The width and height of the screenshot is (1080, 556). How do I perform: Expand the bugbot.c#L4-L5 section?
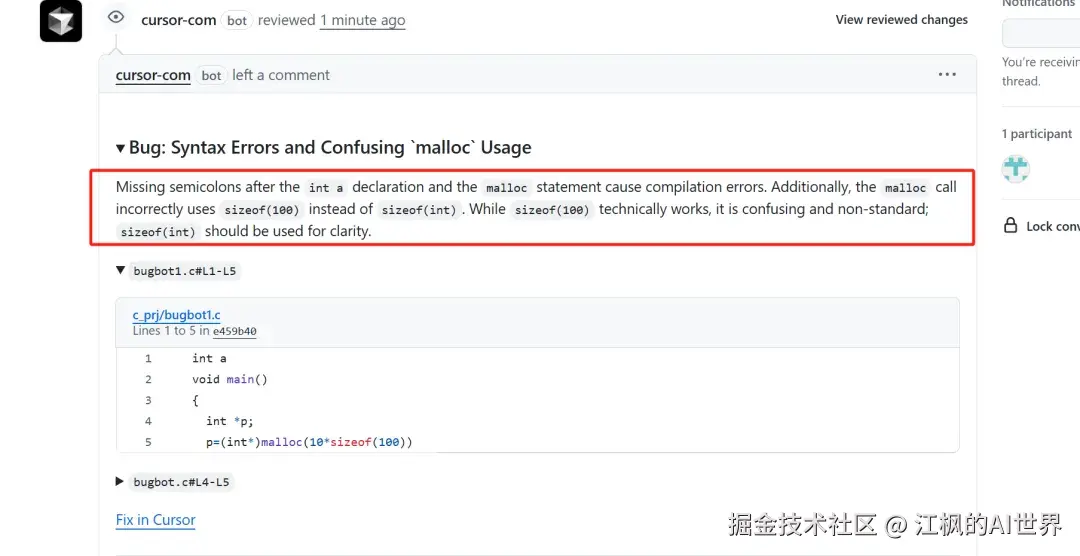click(x=121, y=482)
